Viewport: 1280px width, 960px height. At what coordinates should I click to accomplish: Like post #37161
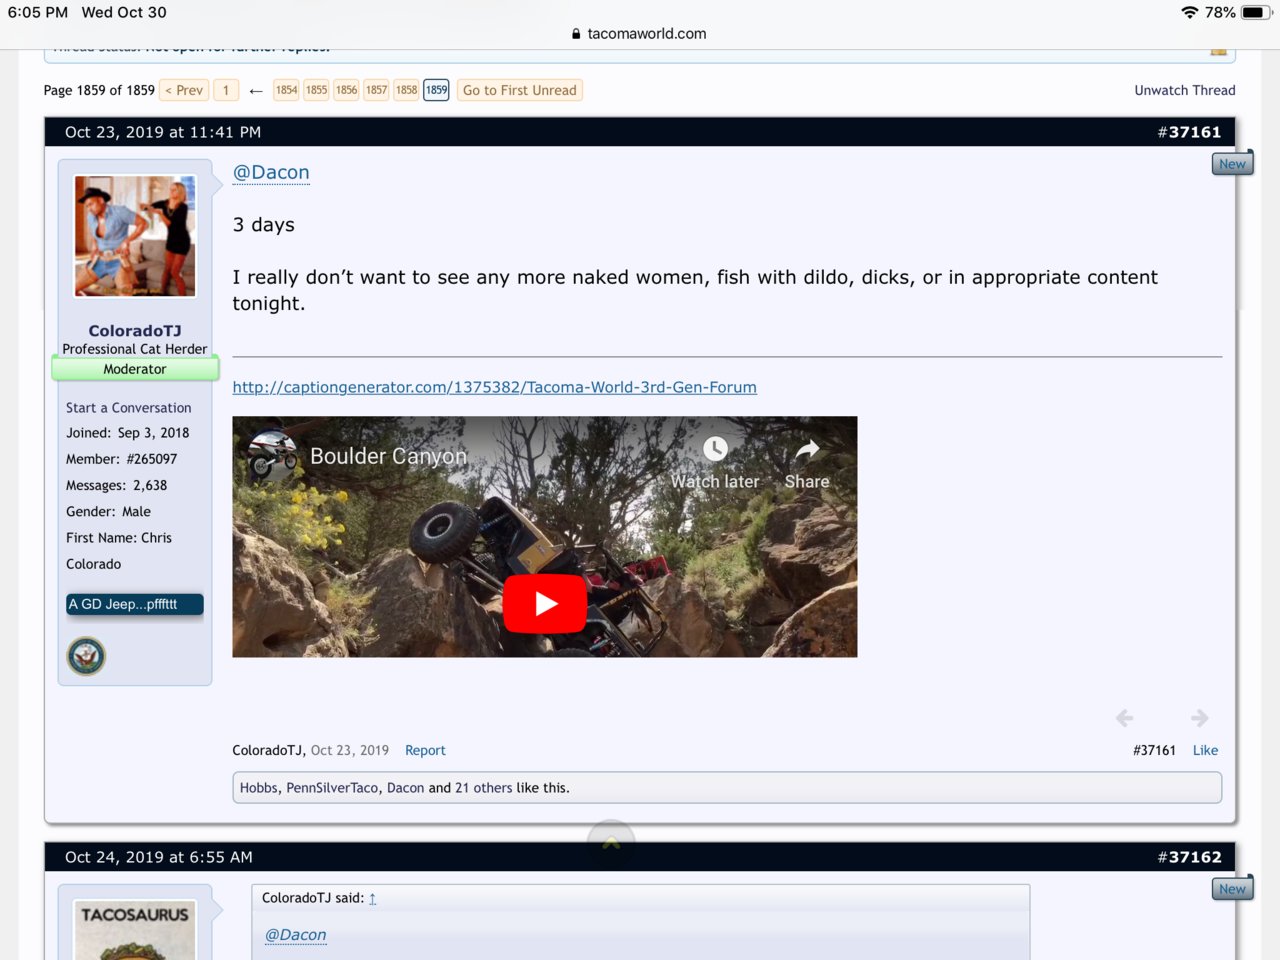(x=1205, y=750)
